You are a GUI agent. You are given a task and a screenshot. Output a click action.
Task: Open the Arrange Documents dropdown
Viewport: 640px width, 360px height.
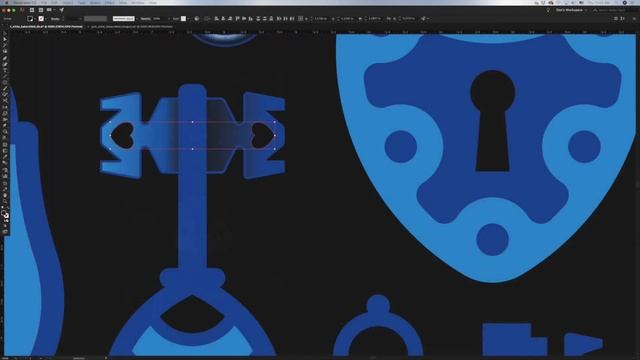click(50, 10)
